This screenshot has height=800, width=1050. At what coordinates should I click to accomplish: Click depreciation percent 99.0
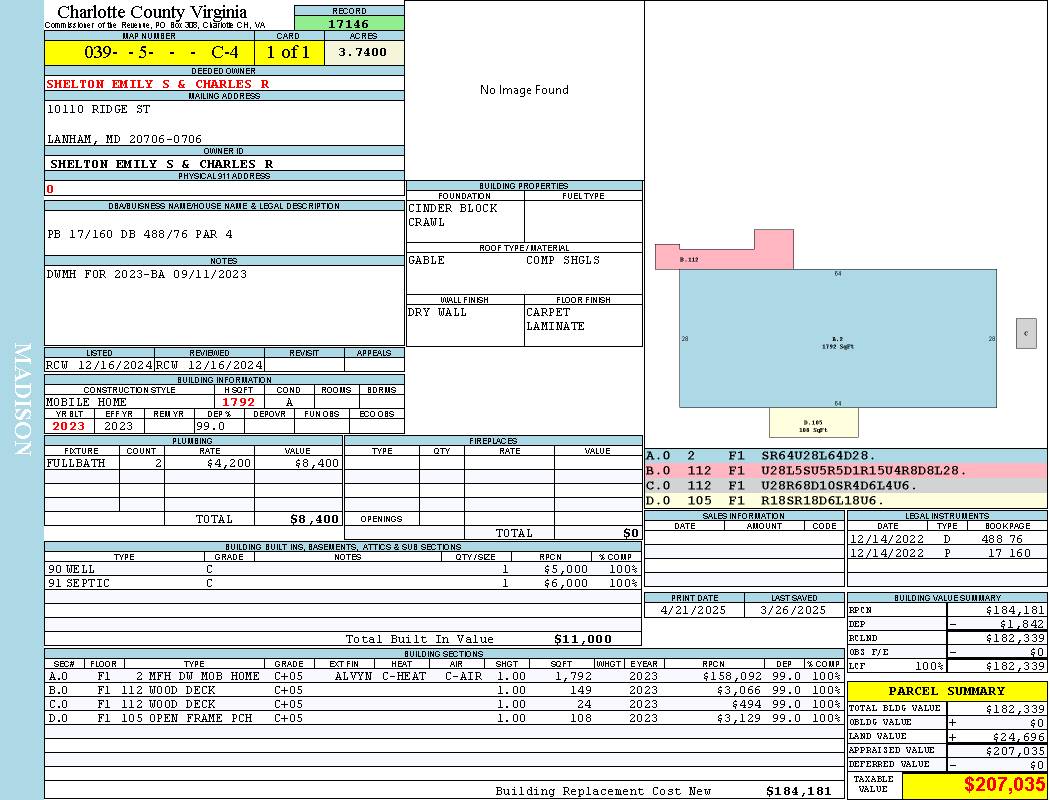(x=210, y=426)
